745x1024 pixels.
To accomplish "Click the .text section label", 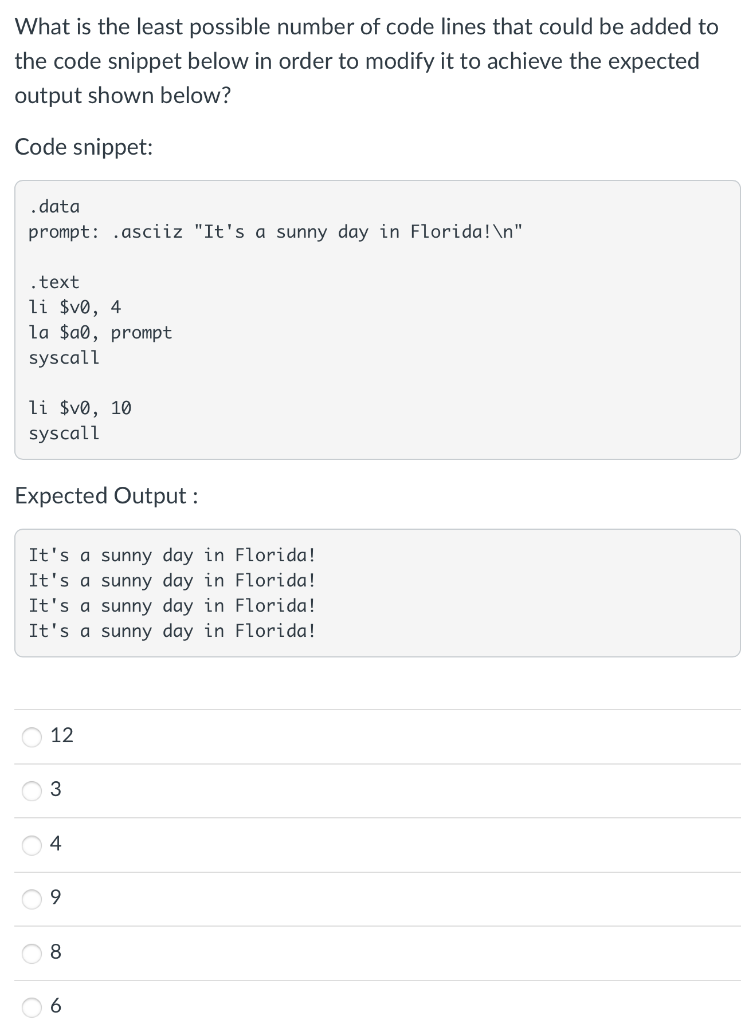I will [54, 282].
